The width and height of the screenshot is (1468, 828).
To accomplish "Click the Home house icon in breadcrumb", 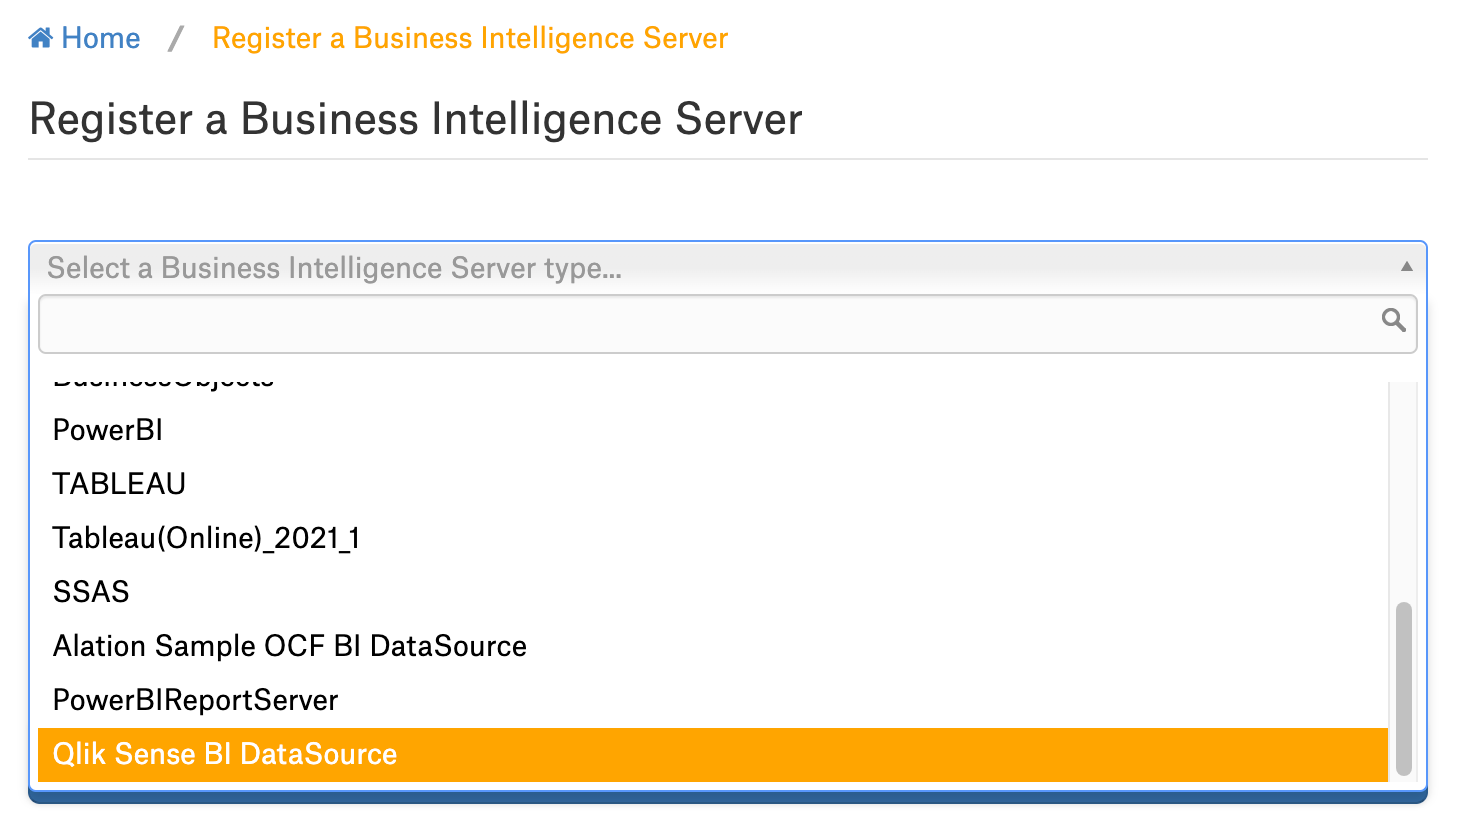I will tap(40, 38).
